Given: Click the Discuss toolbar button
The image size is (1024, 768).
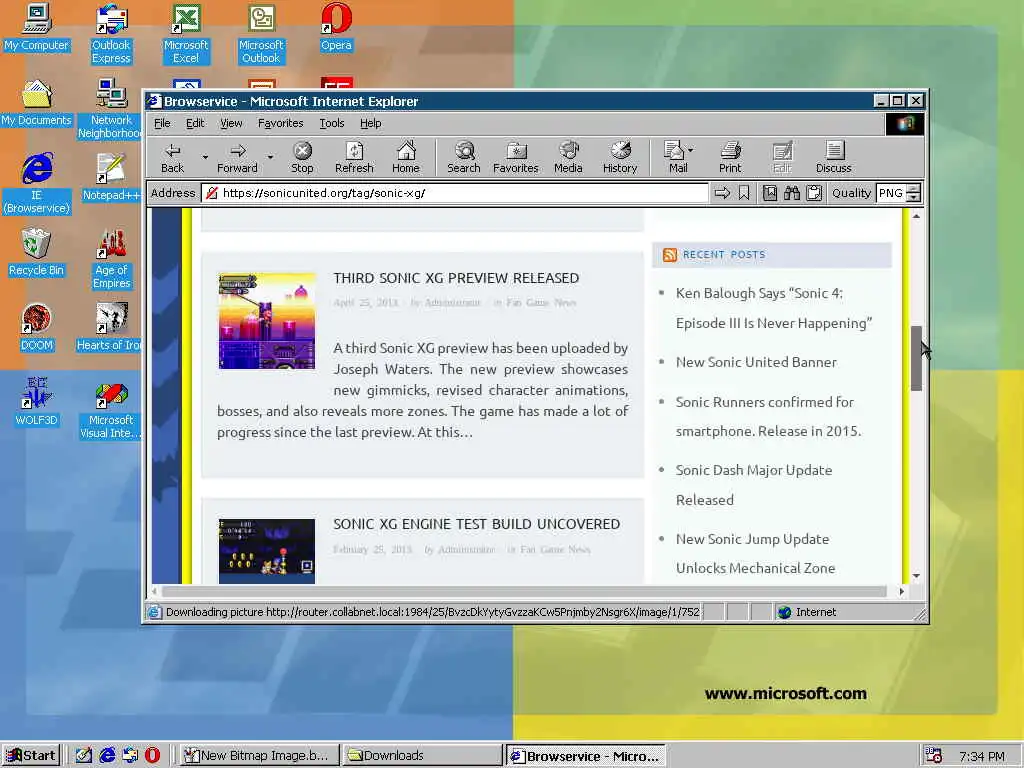Looking at the screenshot, I should coord(833,157).
